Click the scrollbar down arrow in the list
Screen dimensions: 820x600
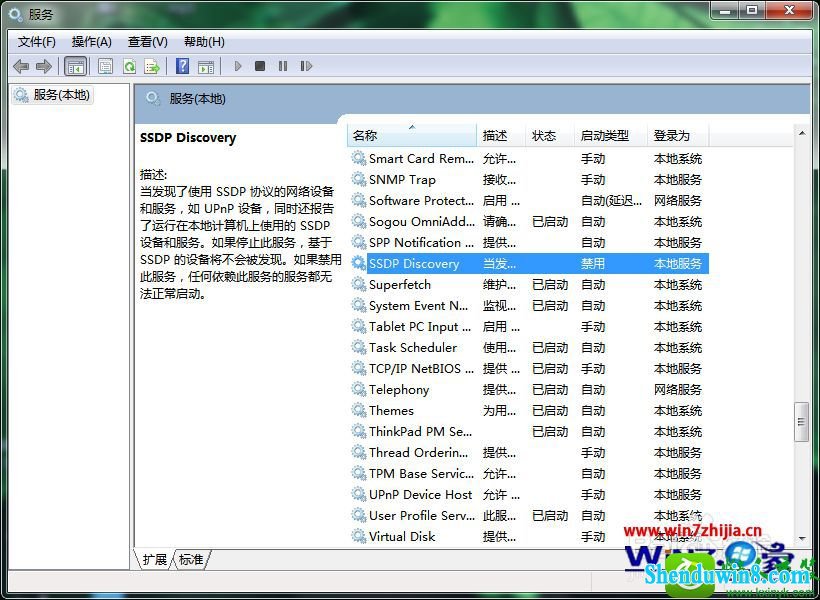[x=802, y=538]
